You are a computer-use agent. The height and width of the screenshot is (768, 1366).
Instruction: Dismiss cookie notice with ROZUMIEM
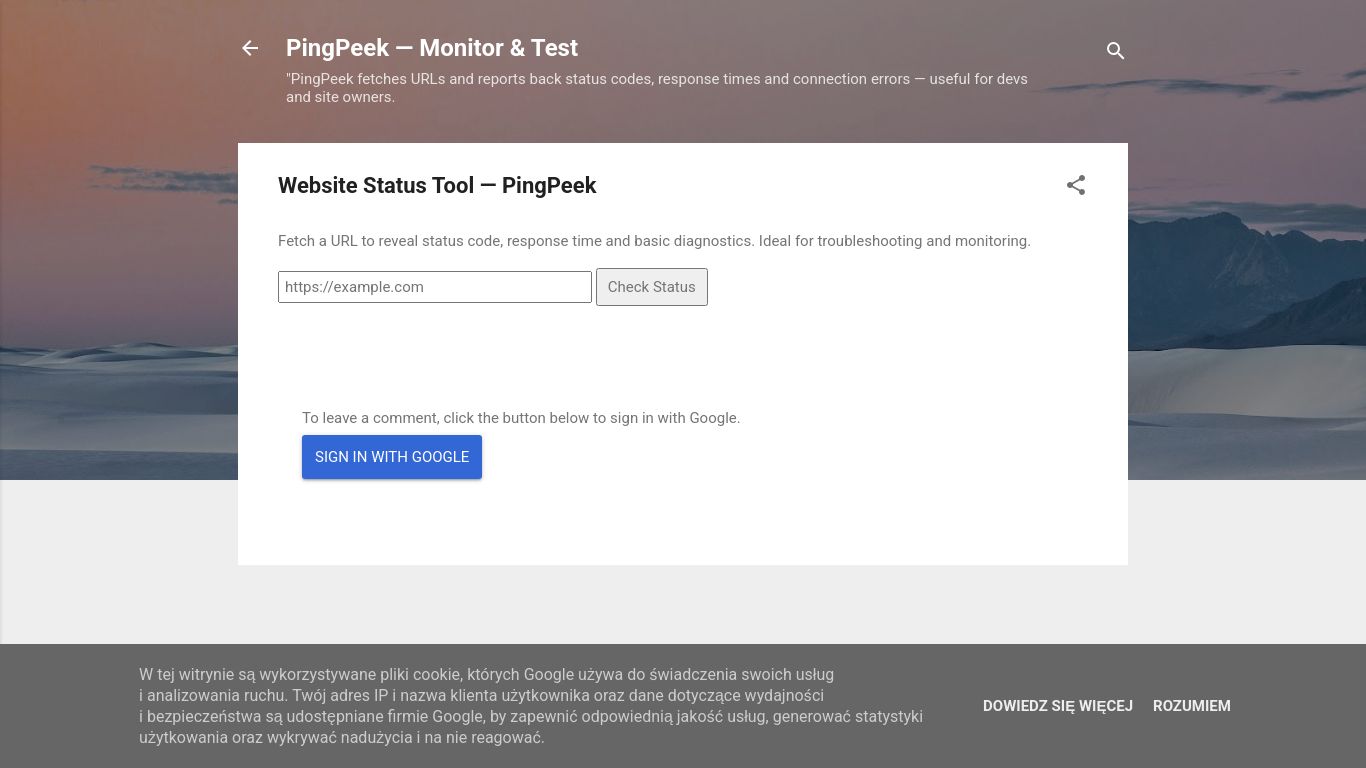pyautogui.click(x=1191, y=706)
